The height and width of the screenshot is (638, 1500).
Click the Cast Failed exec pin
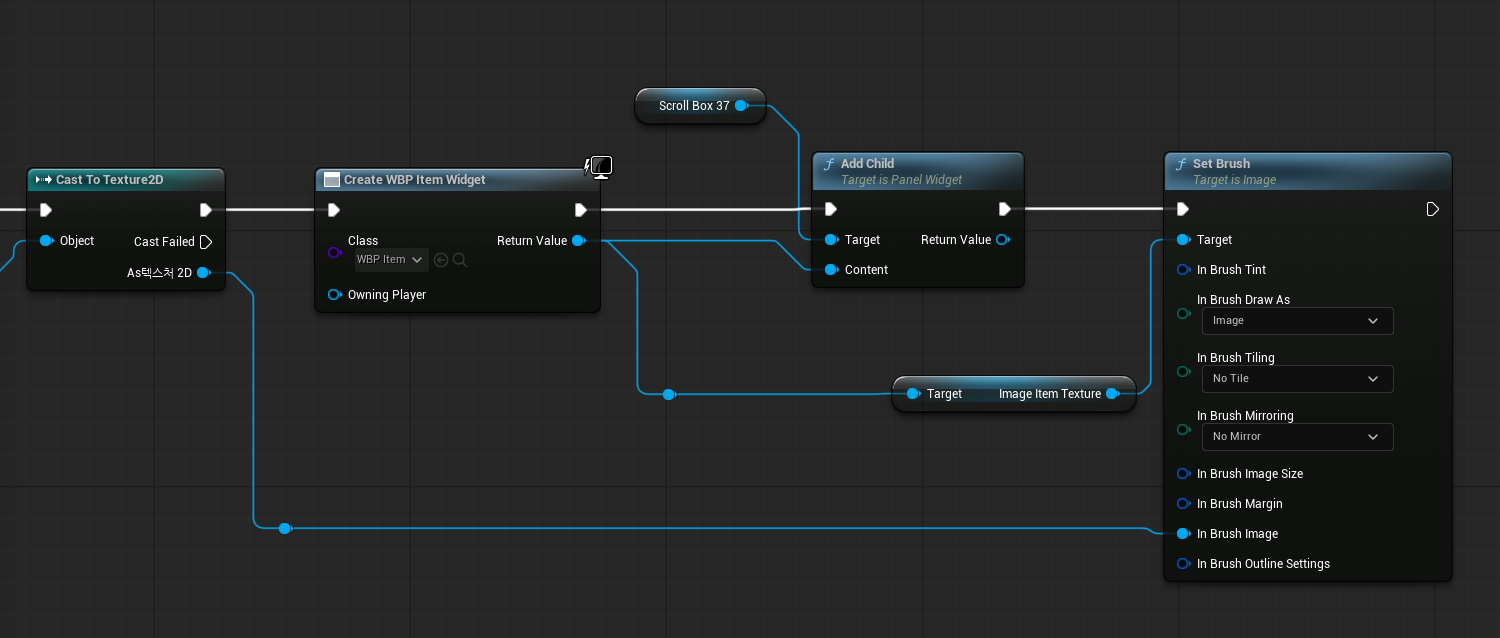coord(206,242)
